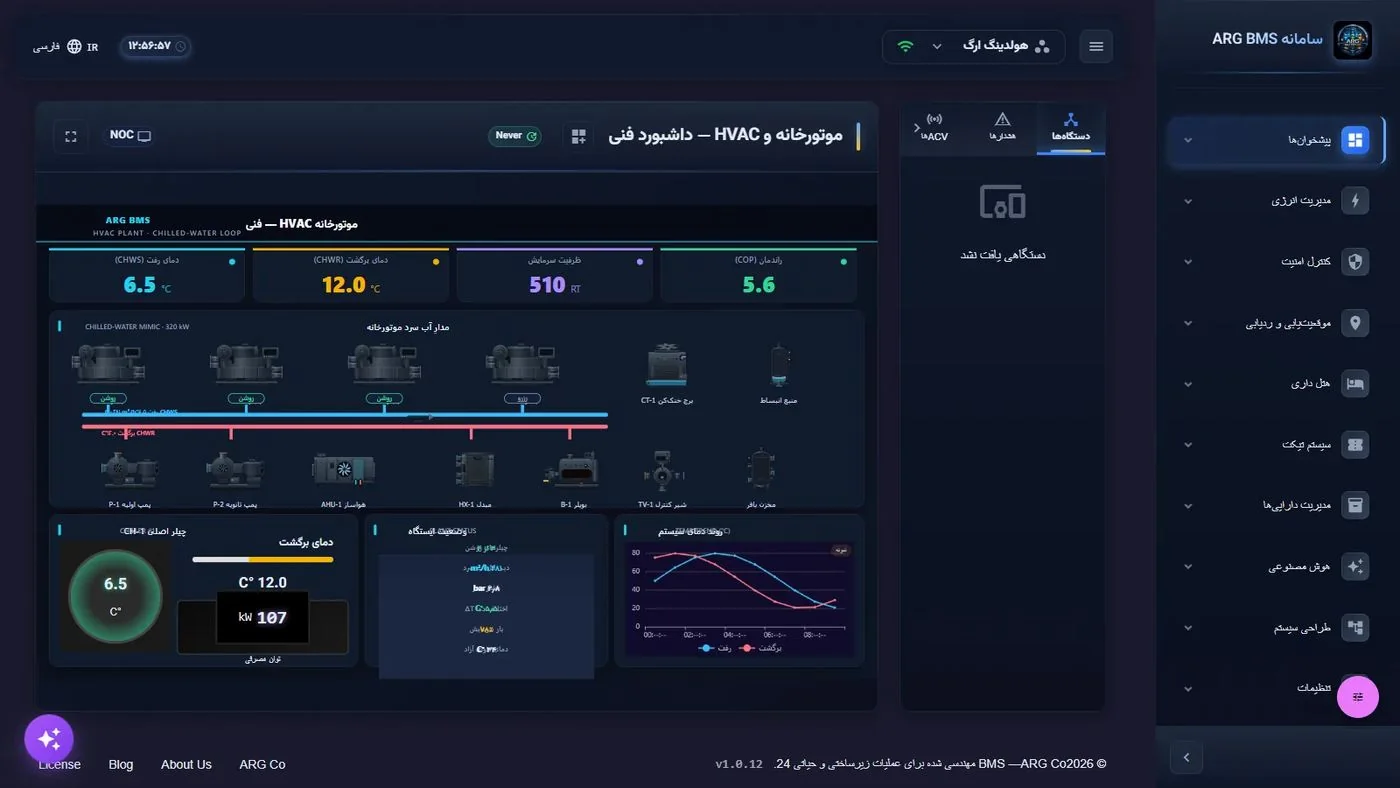Open the License footer link

click(59, 764)
